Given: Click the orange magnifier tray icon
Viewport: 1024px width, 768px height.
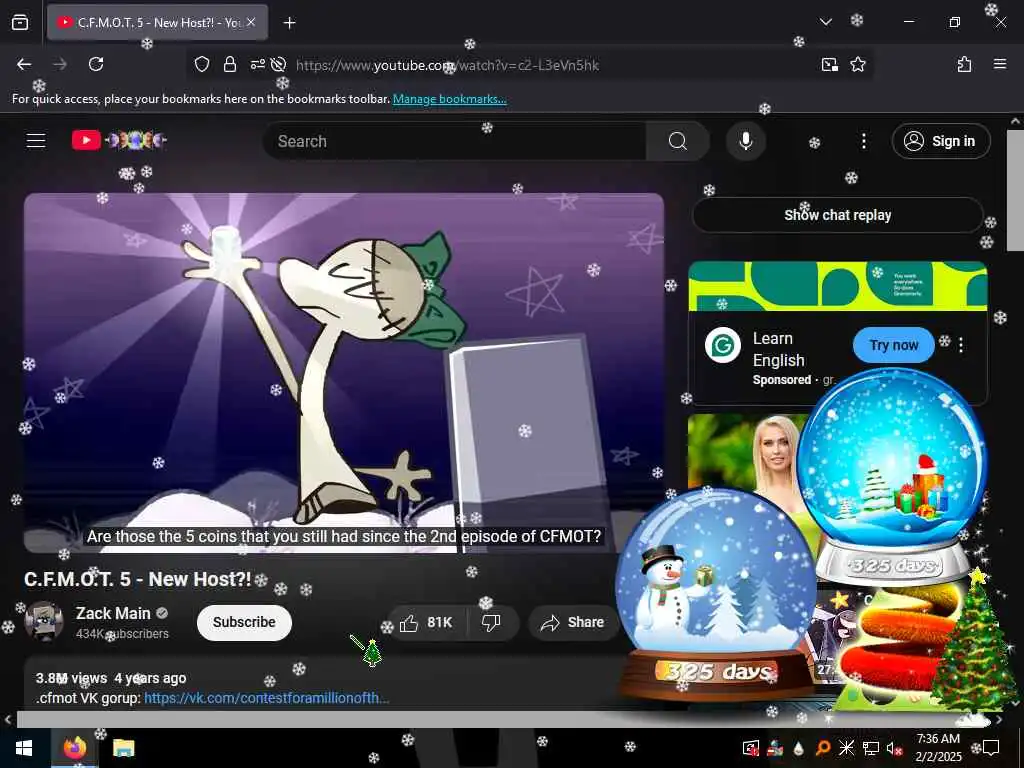Looking at the screenshot, I should pos(823,748).
